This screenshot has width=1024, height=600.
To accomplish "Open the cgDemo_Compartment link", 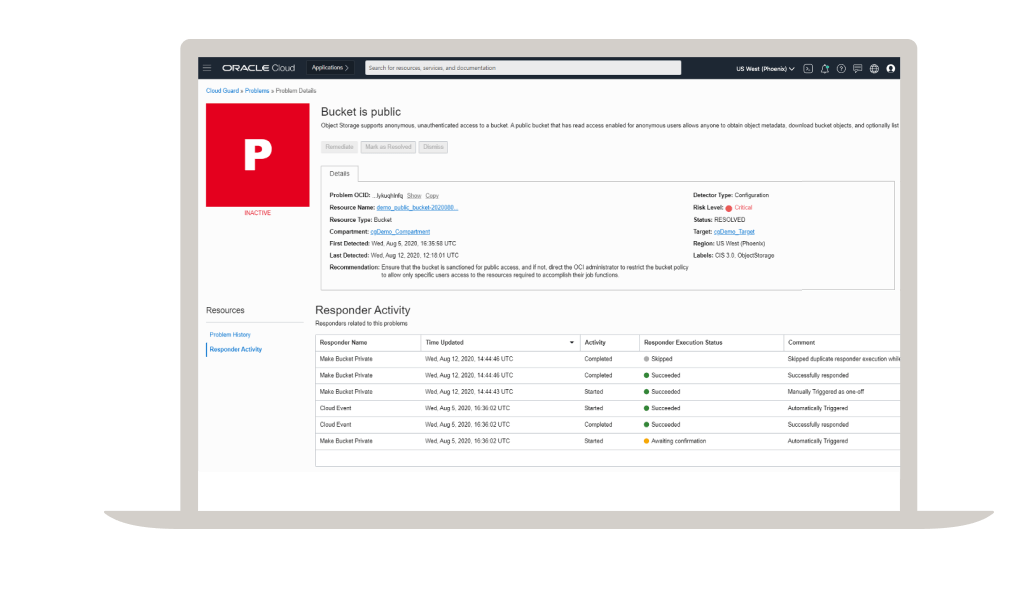I will [x=400, y=231].
